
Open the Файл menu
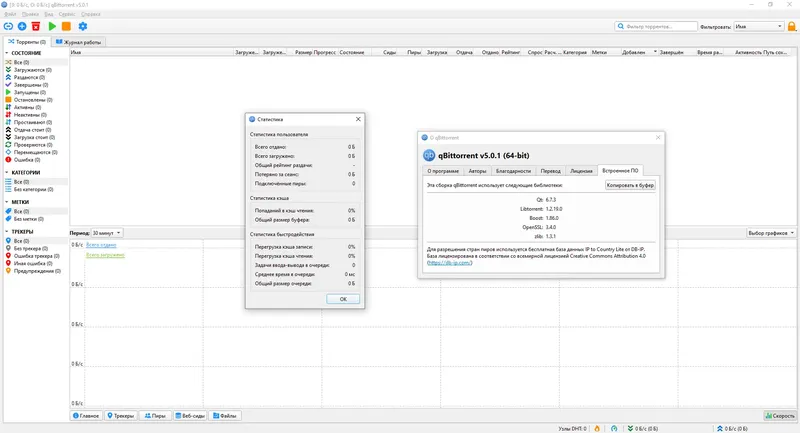click(x=10, y=14)
